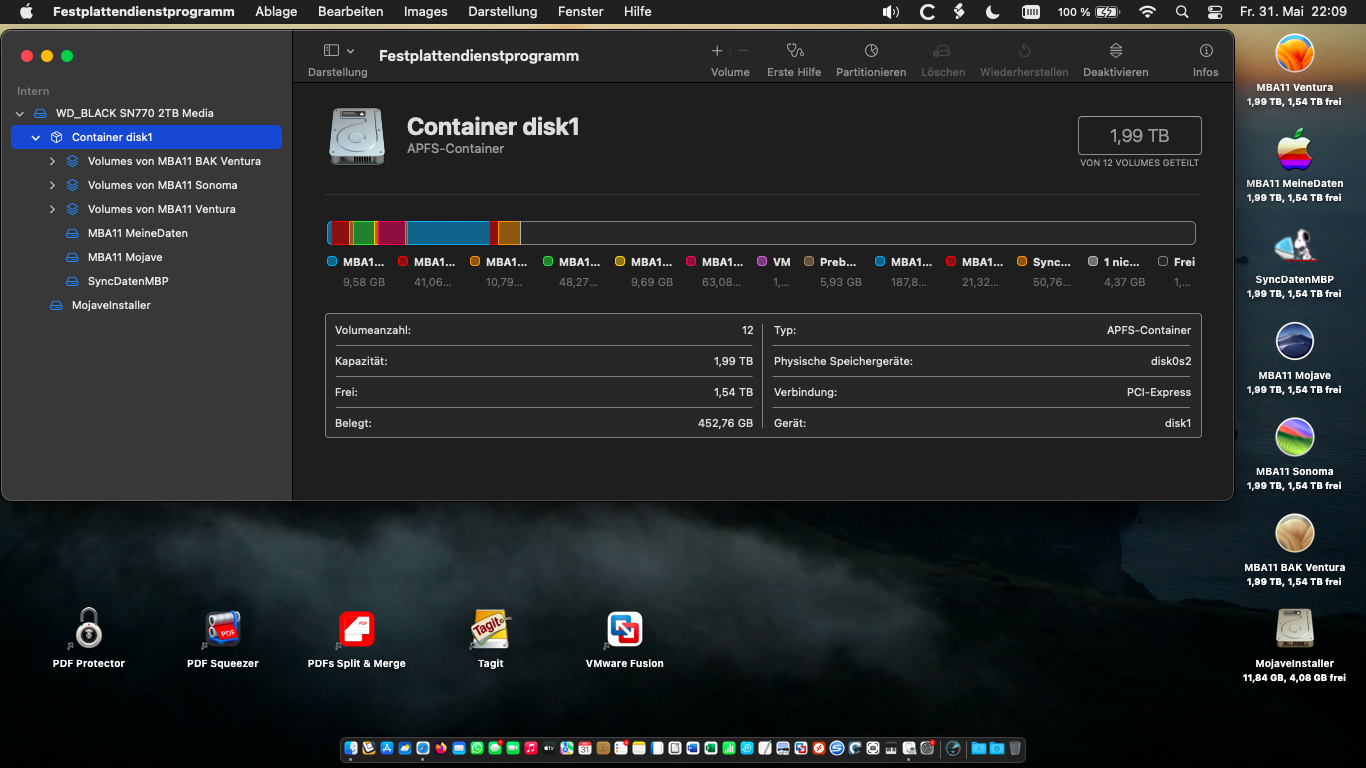Open Safari from the Dock
Screen dimensions: 1366x768
[423, 748]
